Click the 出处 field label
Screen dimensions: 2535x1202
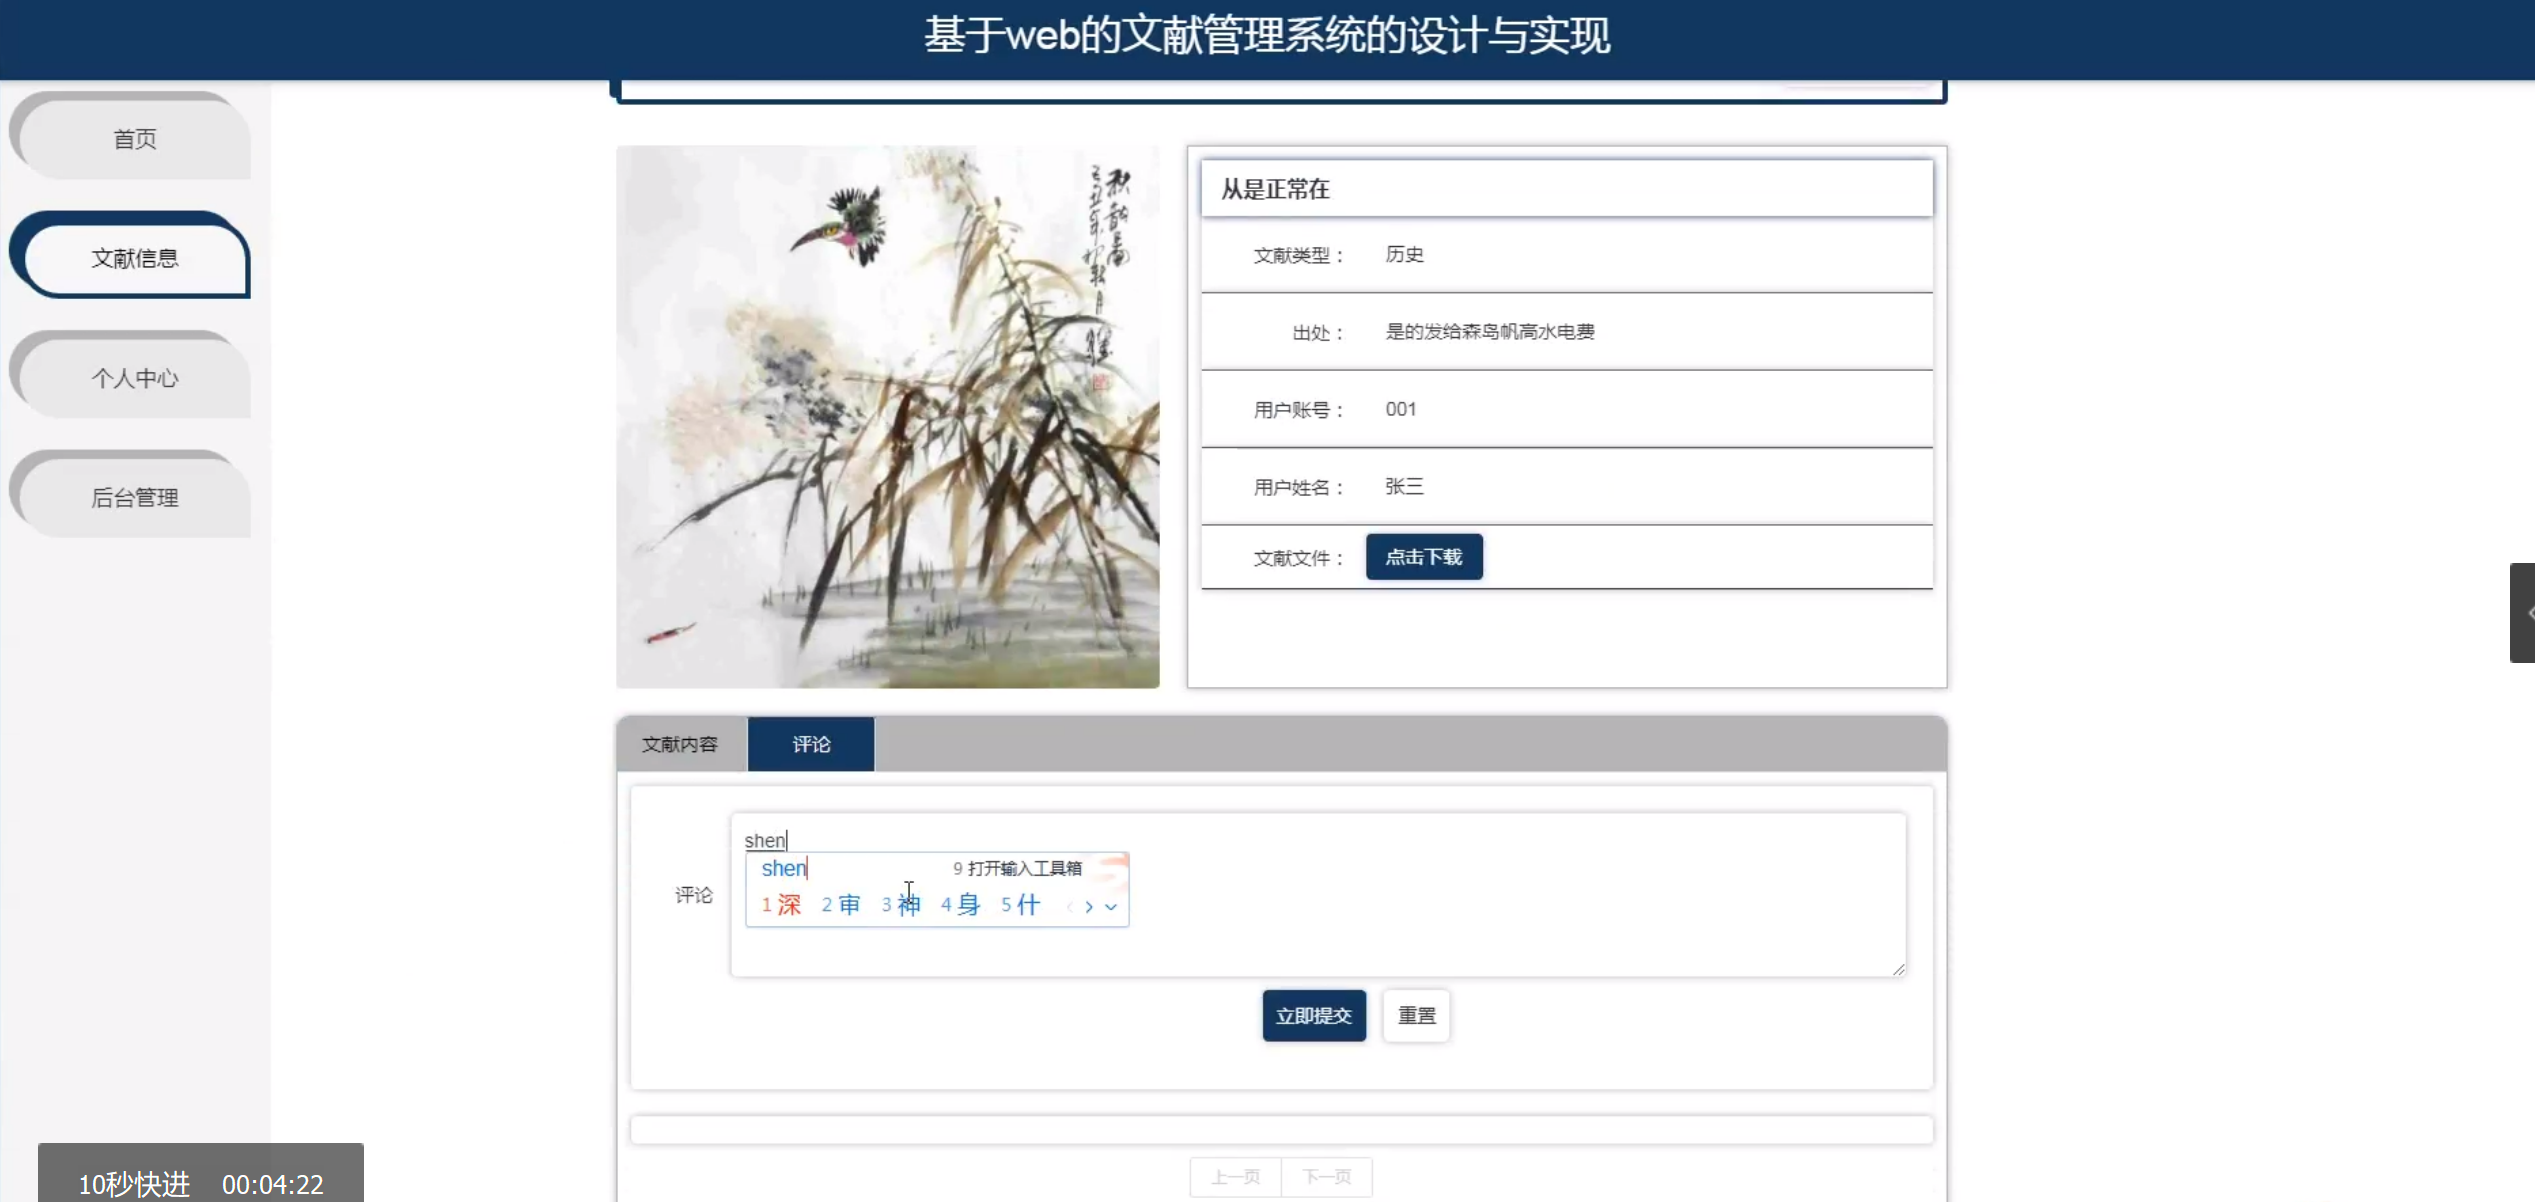click(1318, 333)
